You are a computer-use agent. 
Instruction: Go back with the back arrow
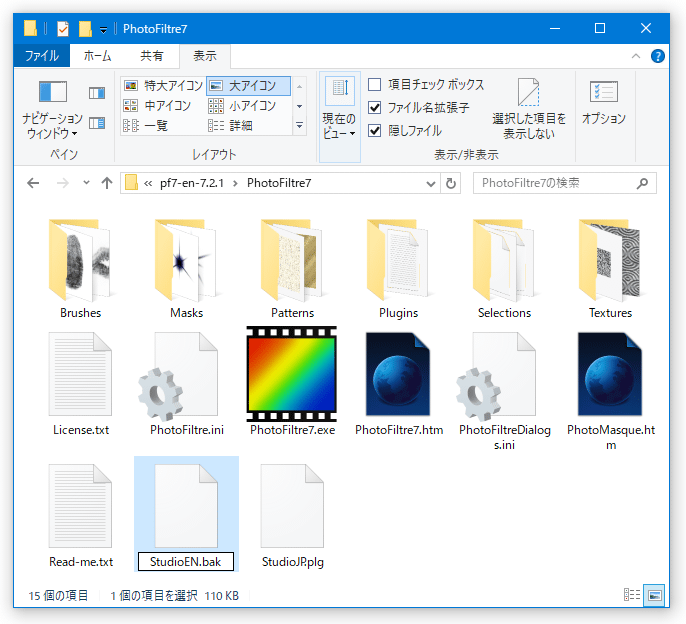(x=33, y=183)
